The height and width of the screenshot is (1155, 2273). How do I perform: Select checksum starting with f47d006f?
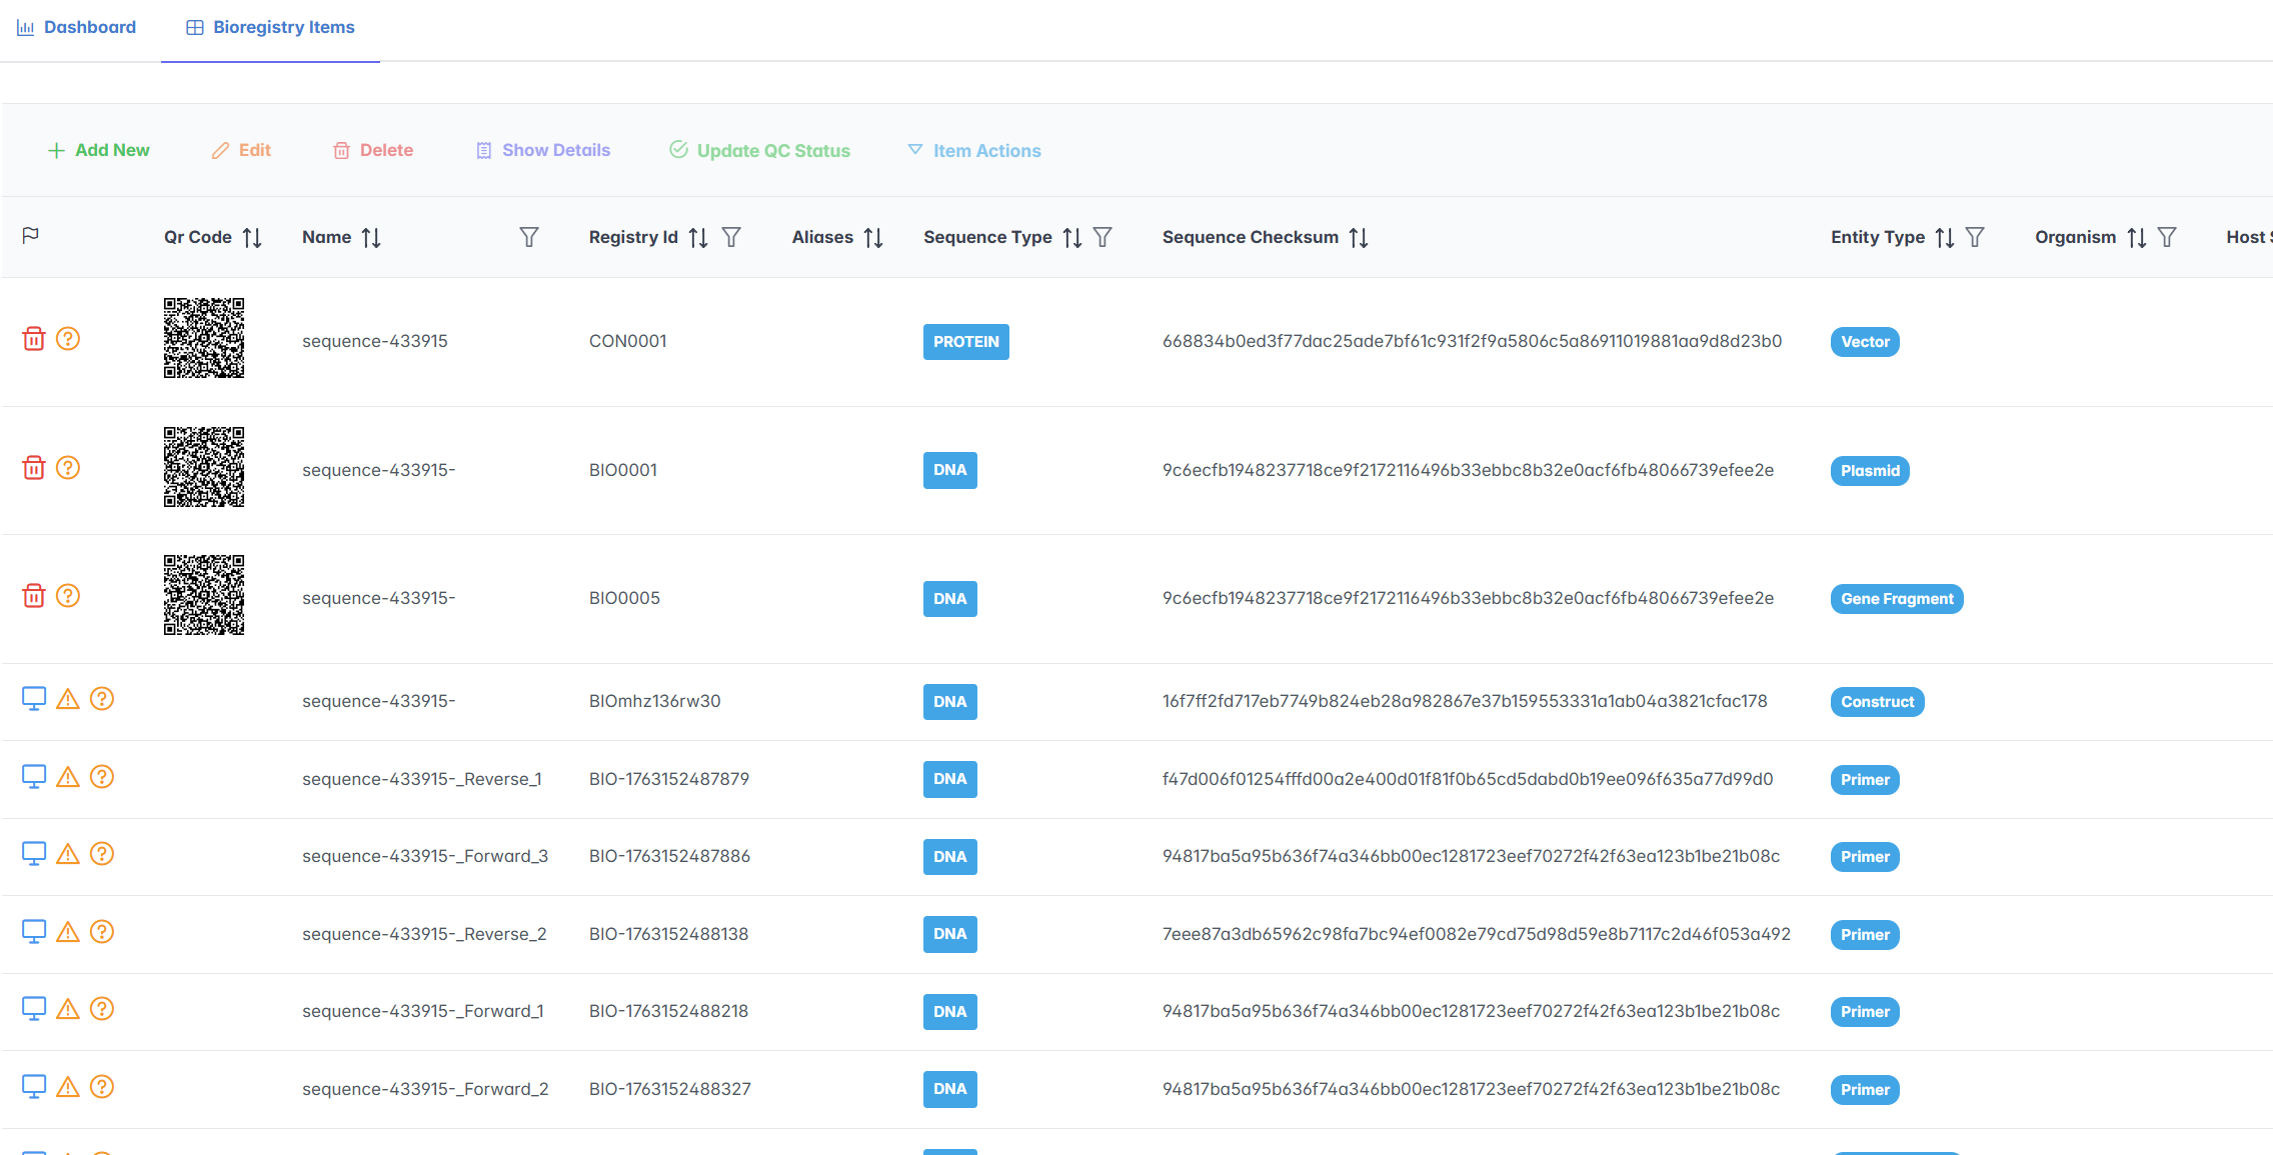(1468, 779)
